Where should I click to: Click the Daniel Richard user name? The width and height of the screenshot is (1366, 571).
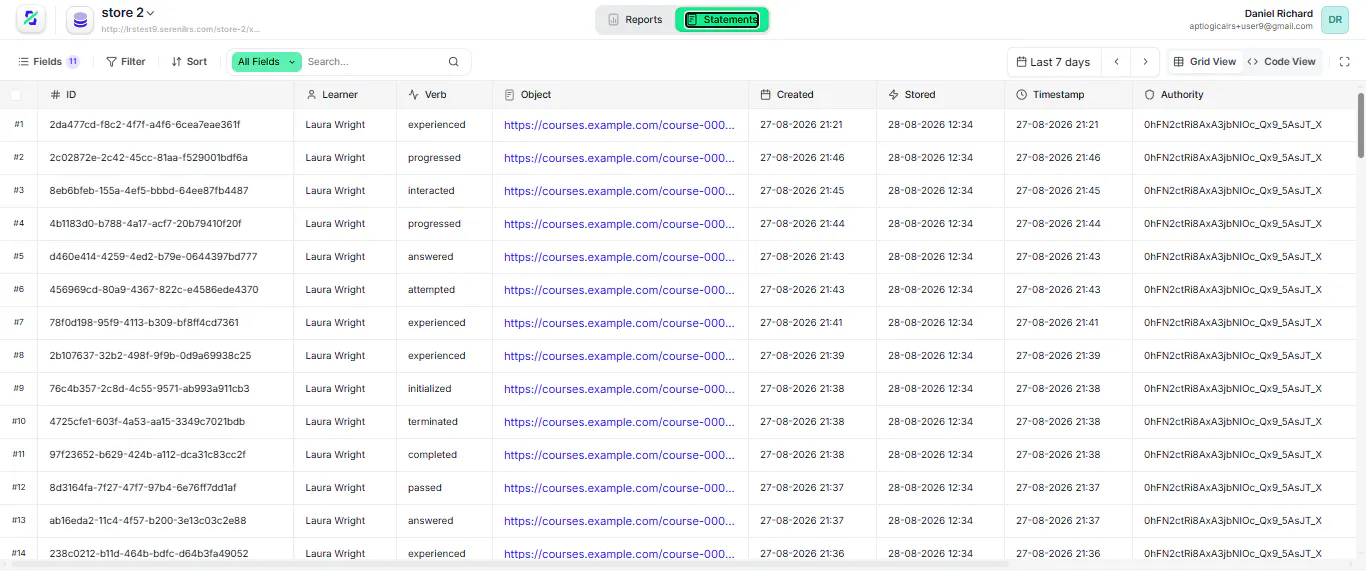pyautogui.click(x=1279, y=13)
